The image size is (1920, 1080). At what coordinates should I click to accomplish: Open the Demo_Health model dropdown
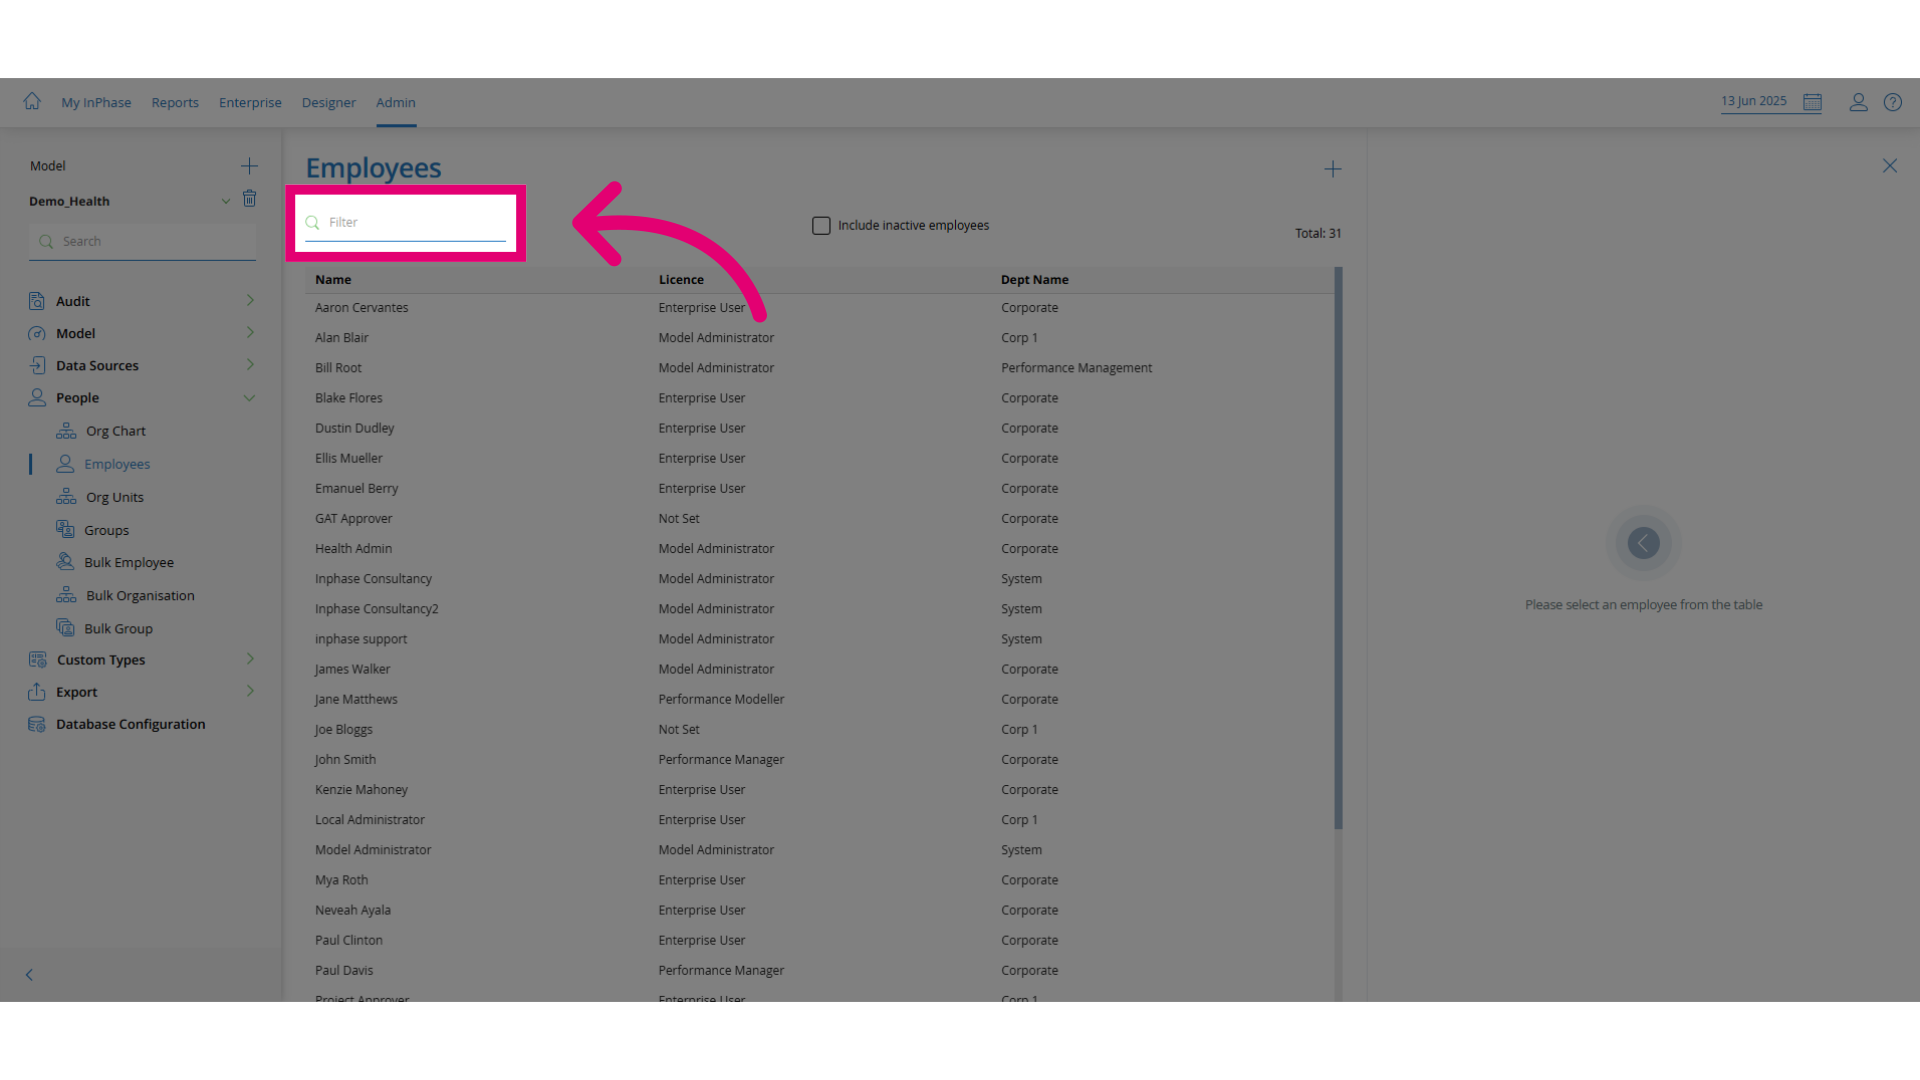(226, 201)
